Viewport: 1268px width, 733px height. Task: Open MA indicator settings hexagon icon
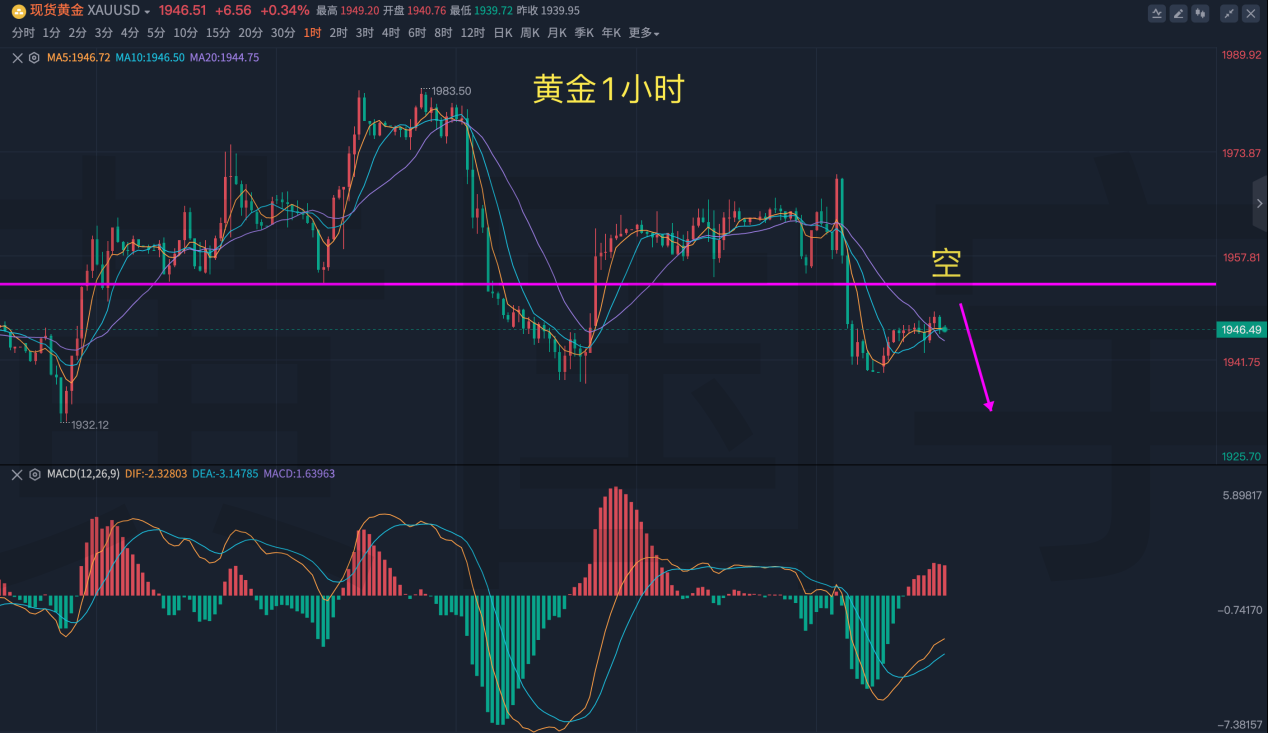34,58
